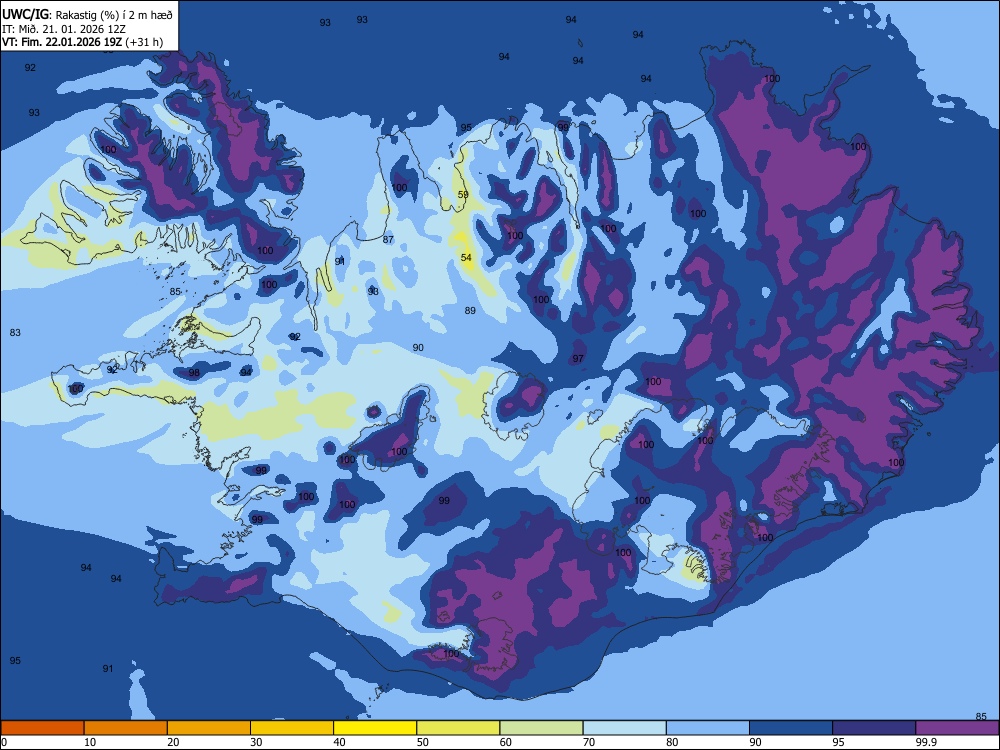The height and width of the screenshot is (750, 1000).
Task: Click the '50' legend tick label
Action: (x=423, y=742)
